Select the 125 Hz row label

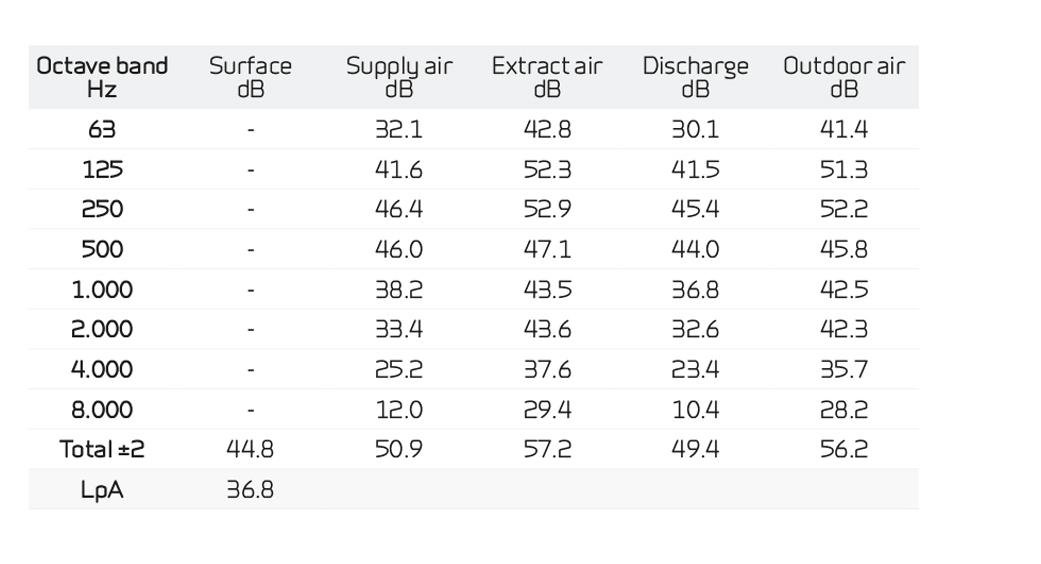coord(102,169)
